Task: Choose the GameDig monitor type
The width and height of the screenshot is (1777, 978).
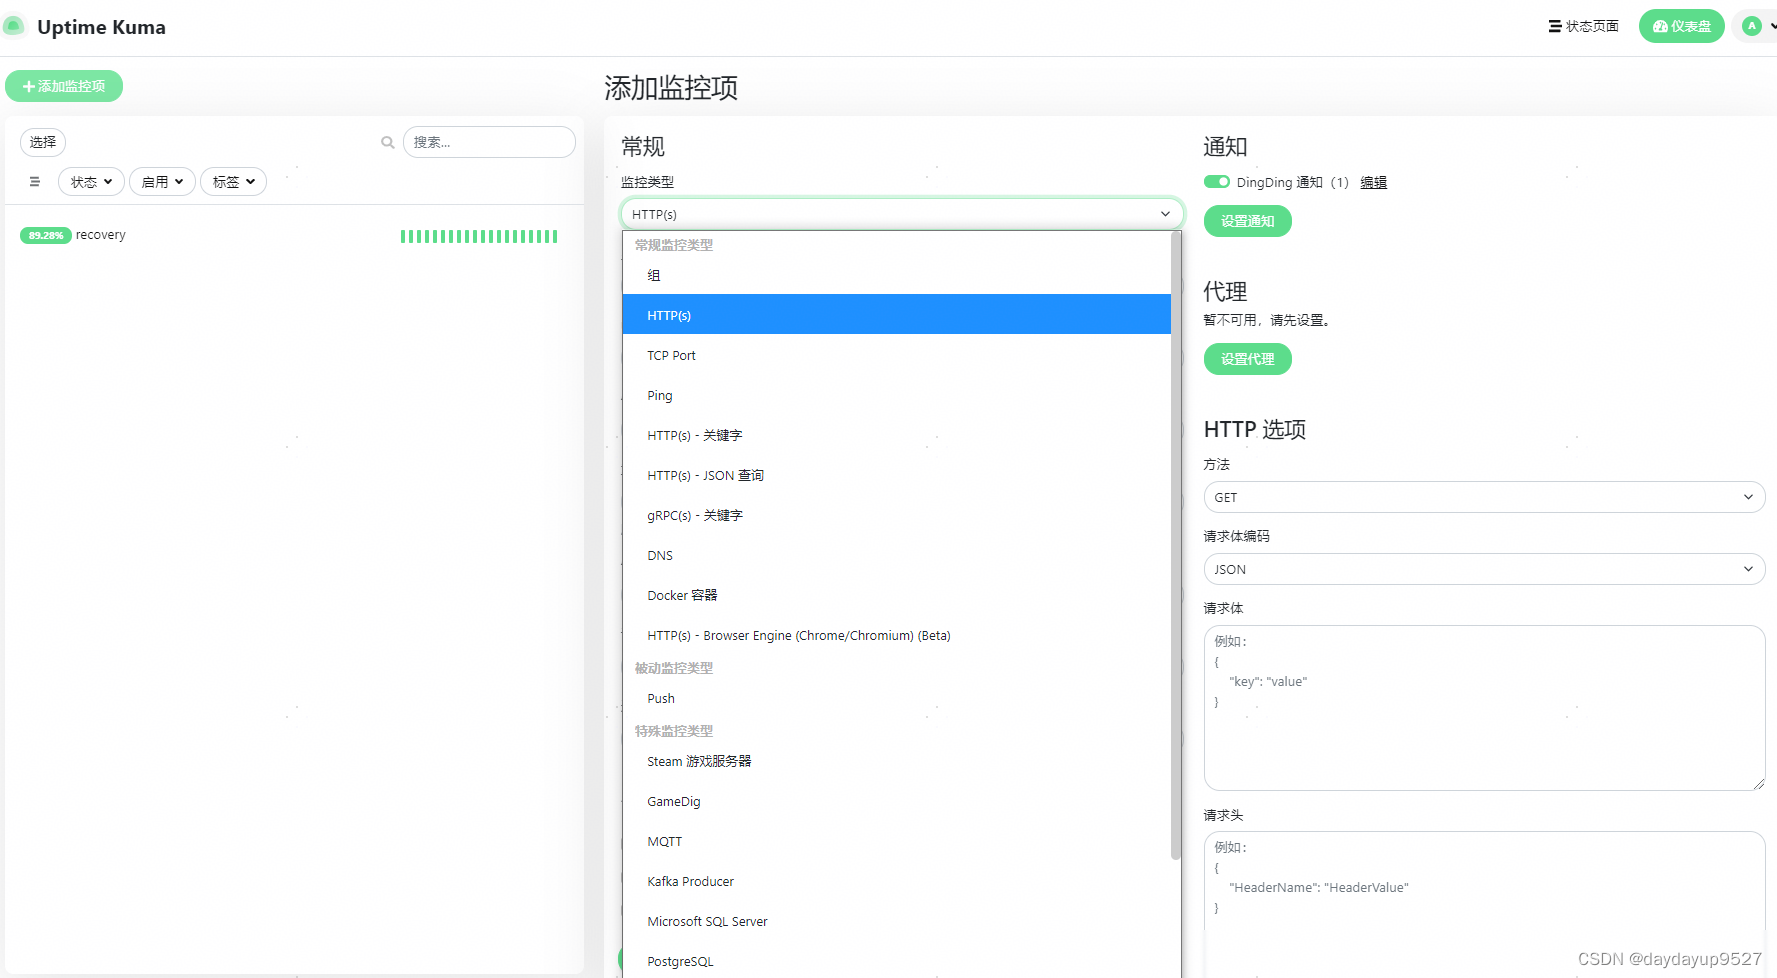Action: click(x=896, y=801)
